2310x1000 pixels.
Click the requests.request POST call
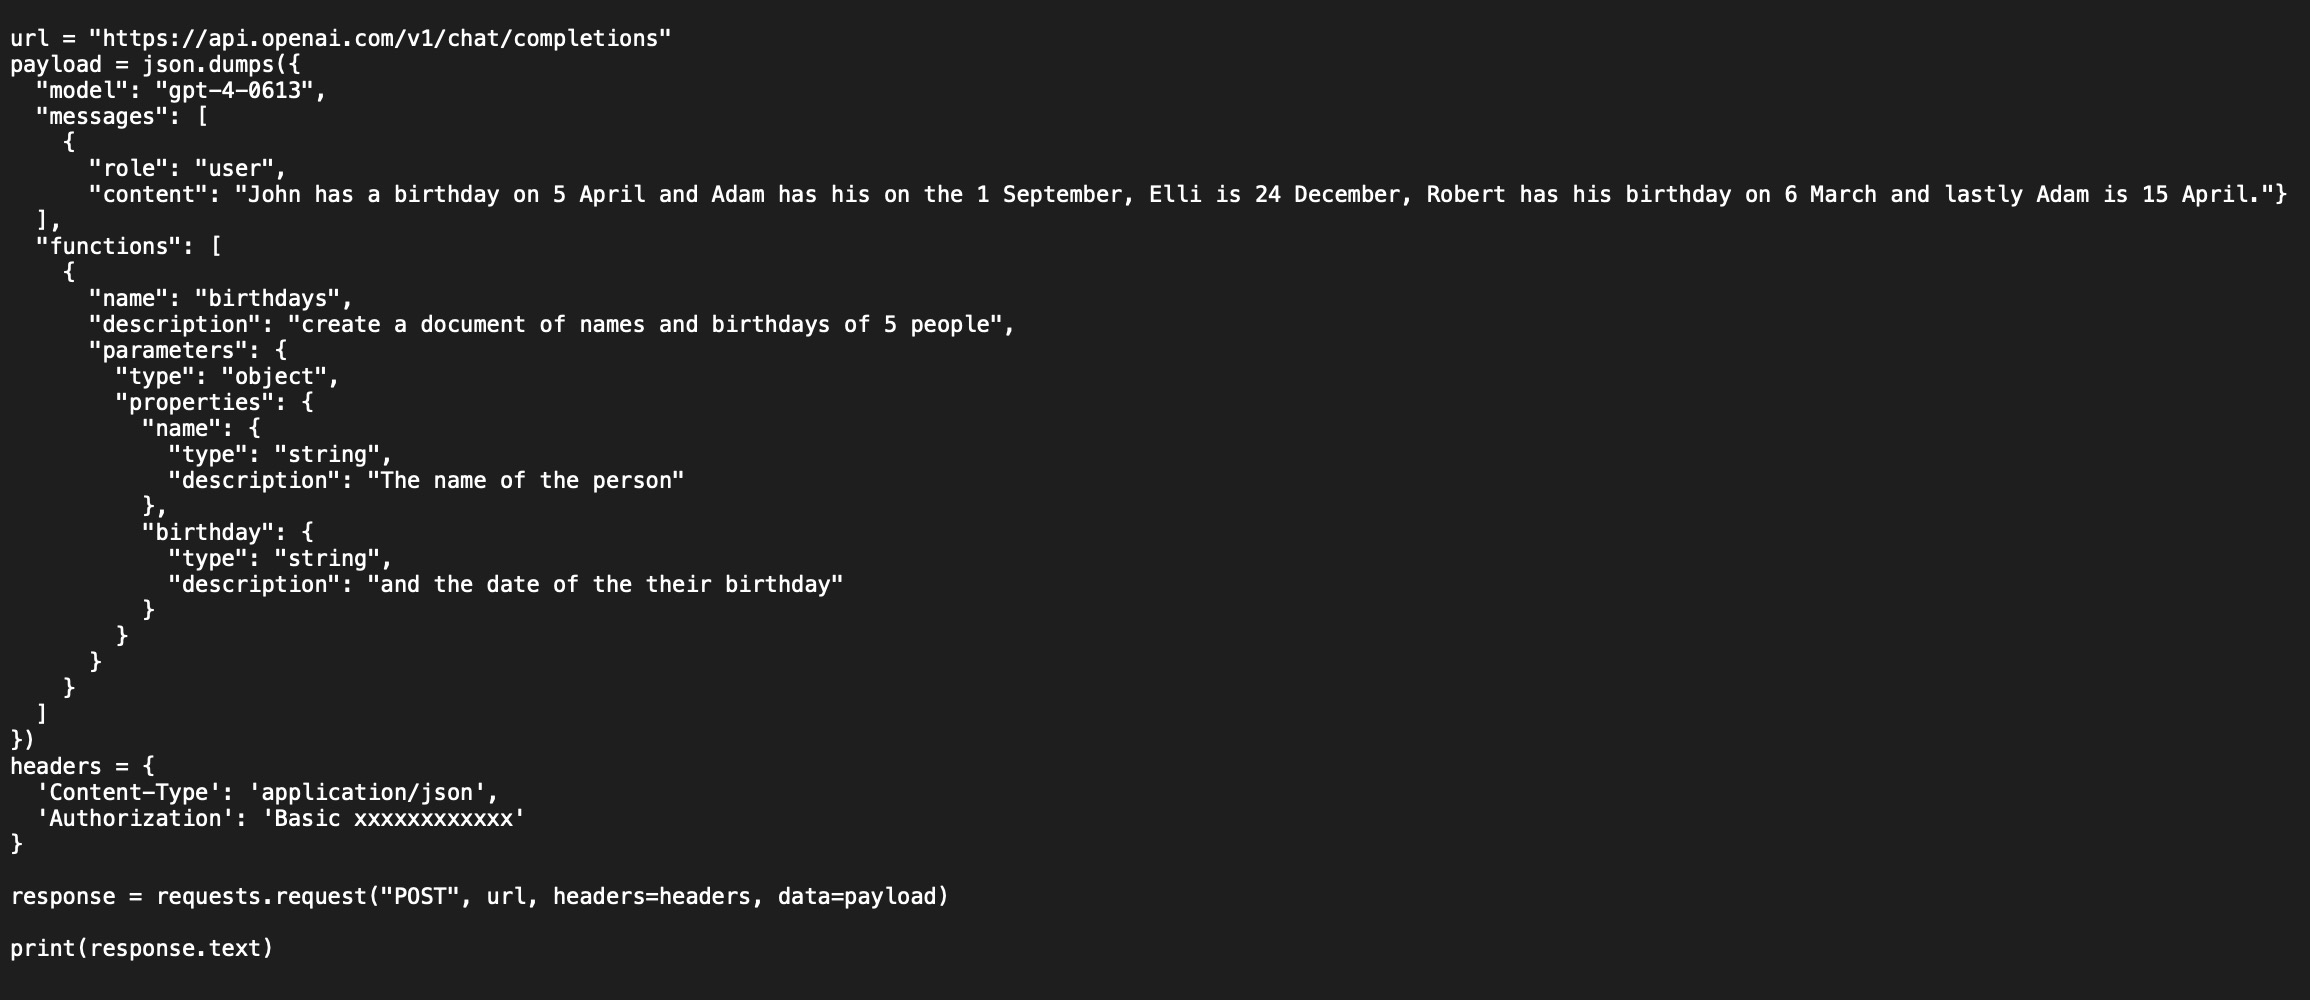[x=552, y=897]
